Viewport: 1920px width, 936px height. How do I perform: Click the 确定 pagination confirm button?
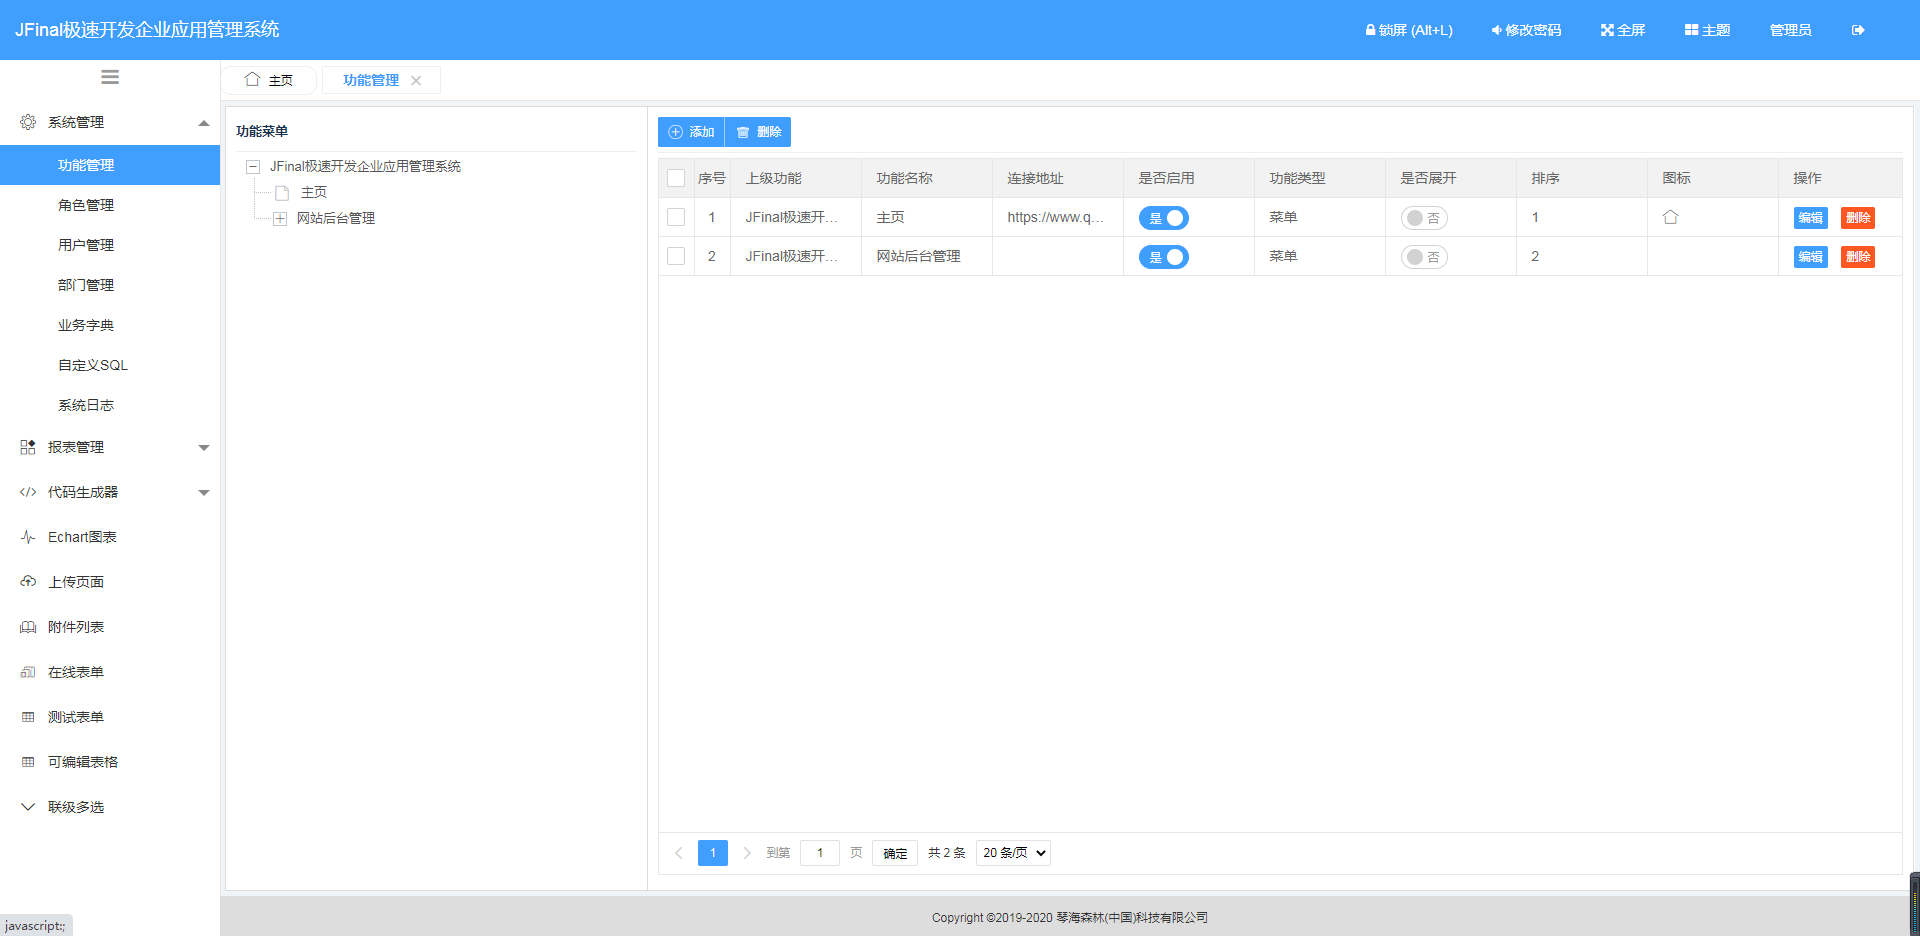(895, 853)
